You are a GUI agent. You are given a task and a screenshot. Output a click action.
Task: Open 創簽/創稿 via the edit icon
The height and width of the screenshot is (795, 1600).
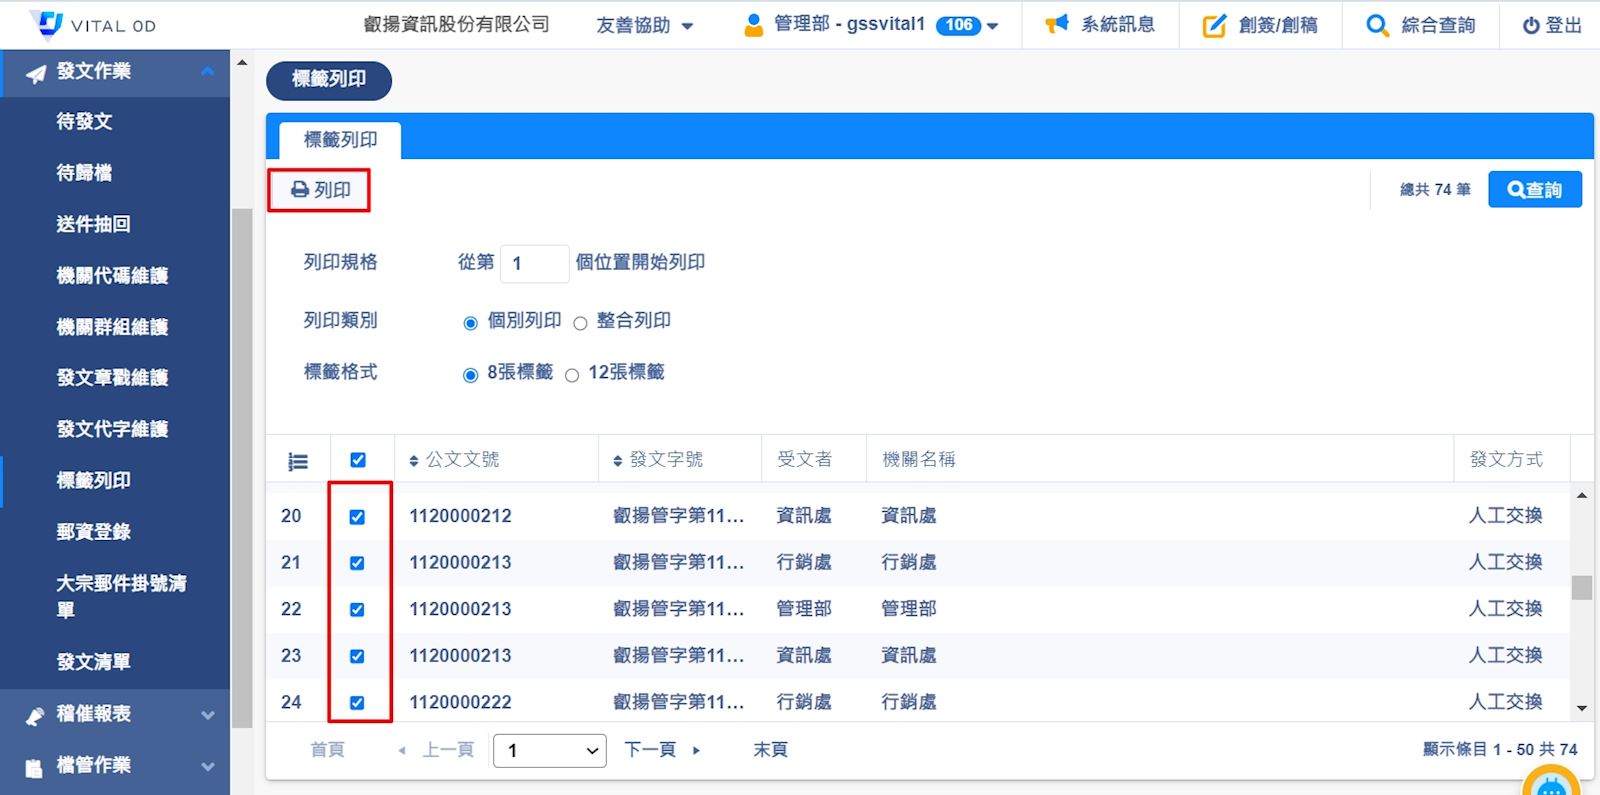(1214, 26)
